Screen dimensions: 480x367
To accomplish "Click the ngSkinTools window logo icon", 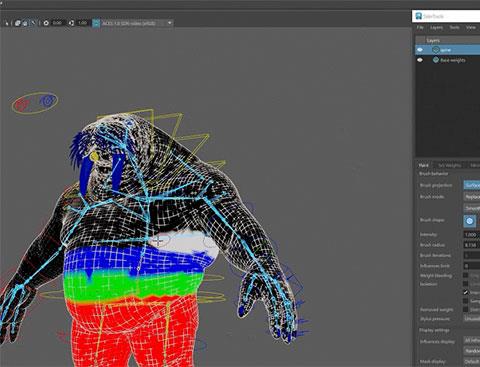I will click(418, 16).
